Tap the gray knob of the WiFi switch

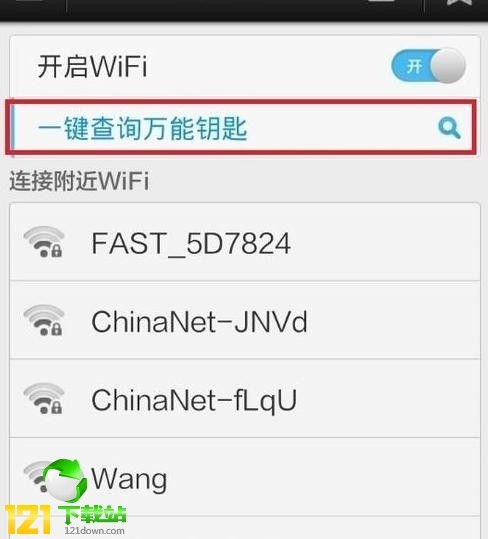448,66
